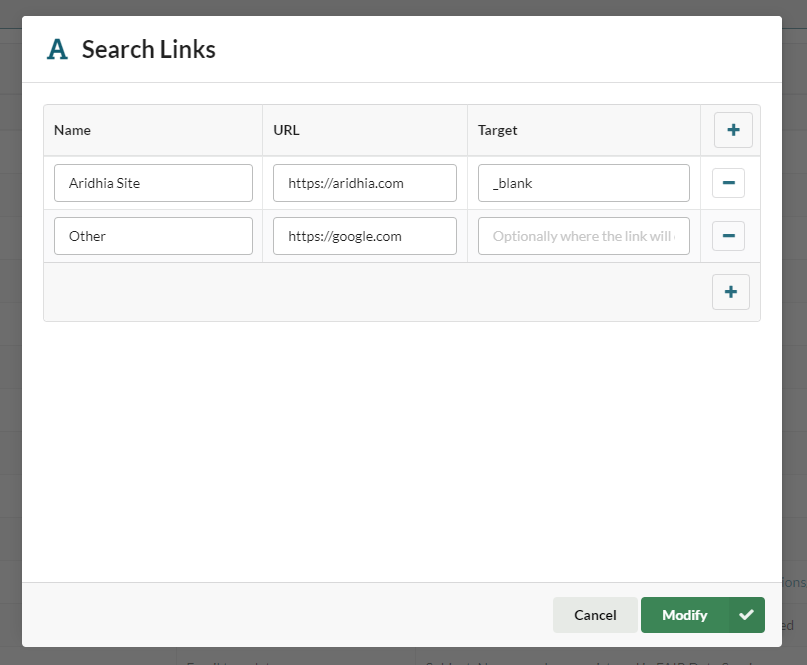The height and width of the screenshot is (665, 807).
Task: Click the green Modify button label
Action: click(685, 615)
